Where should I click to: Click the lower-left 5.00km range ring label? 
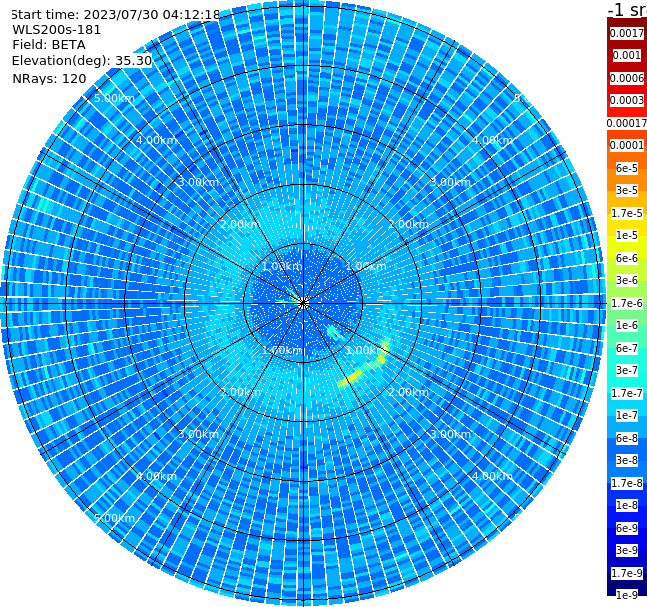114,518
